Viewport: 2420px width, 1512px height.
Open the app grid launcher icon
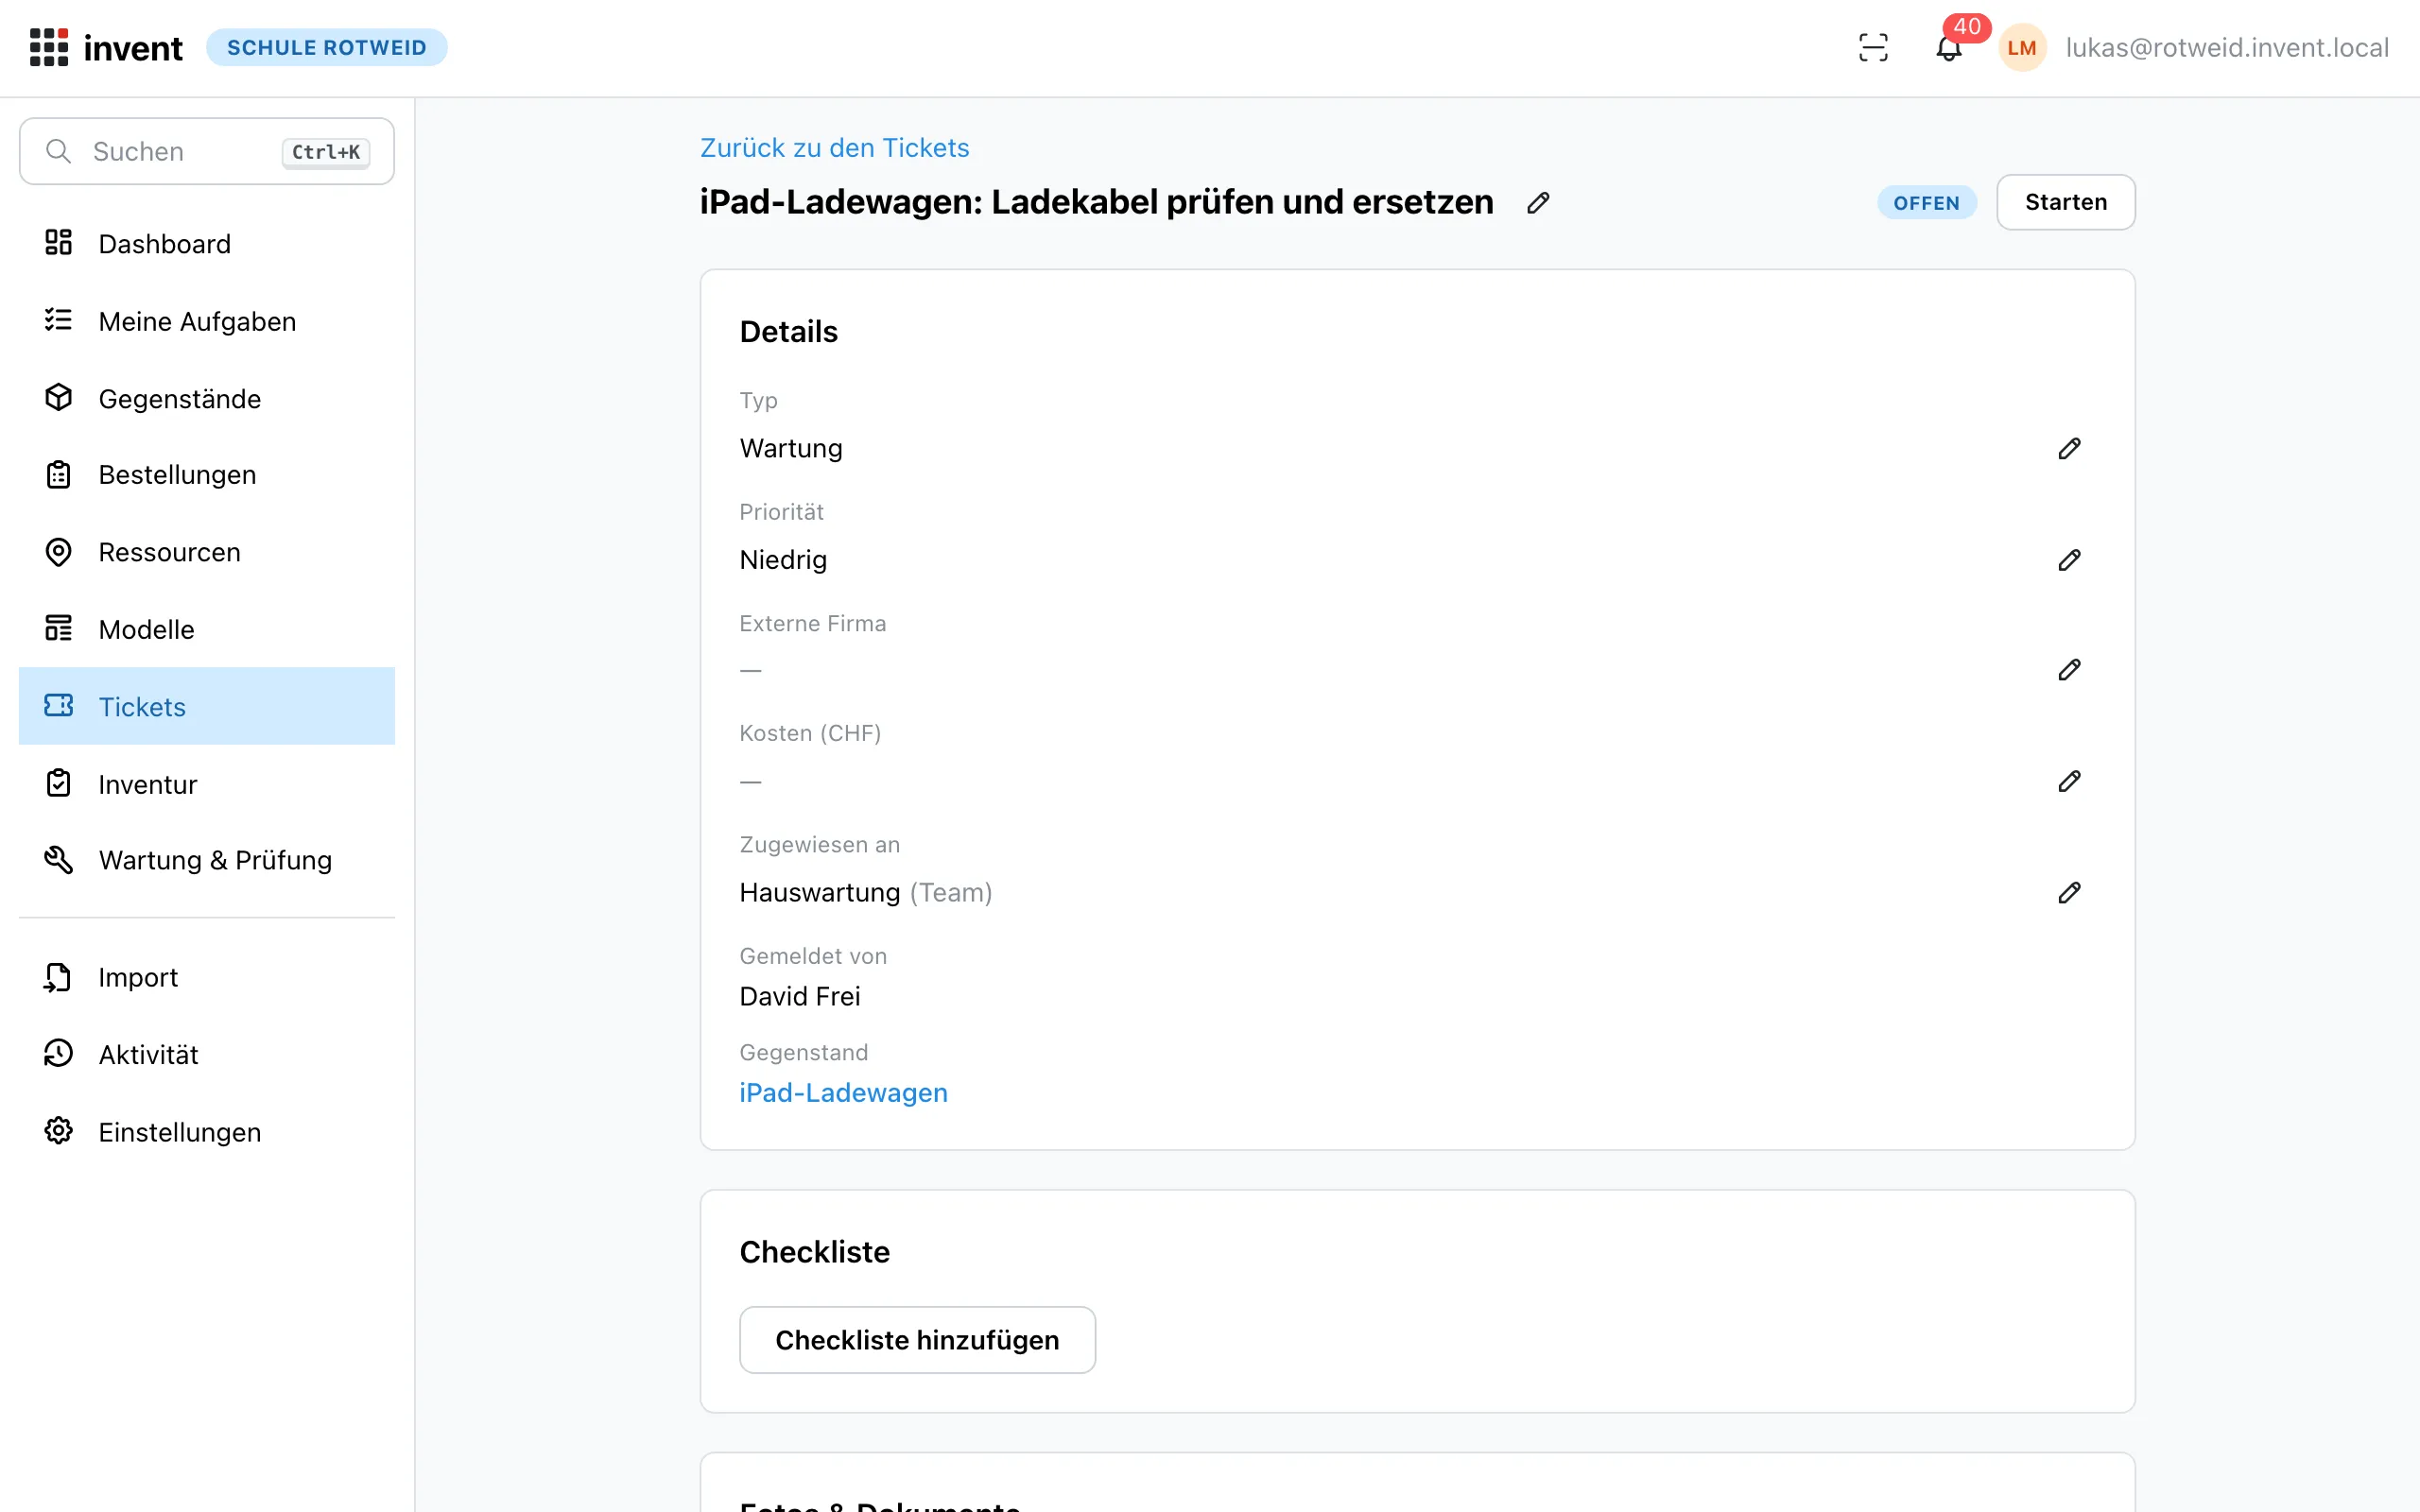pyautogui.click(x=49, y=47)
